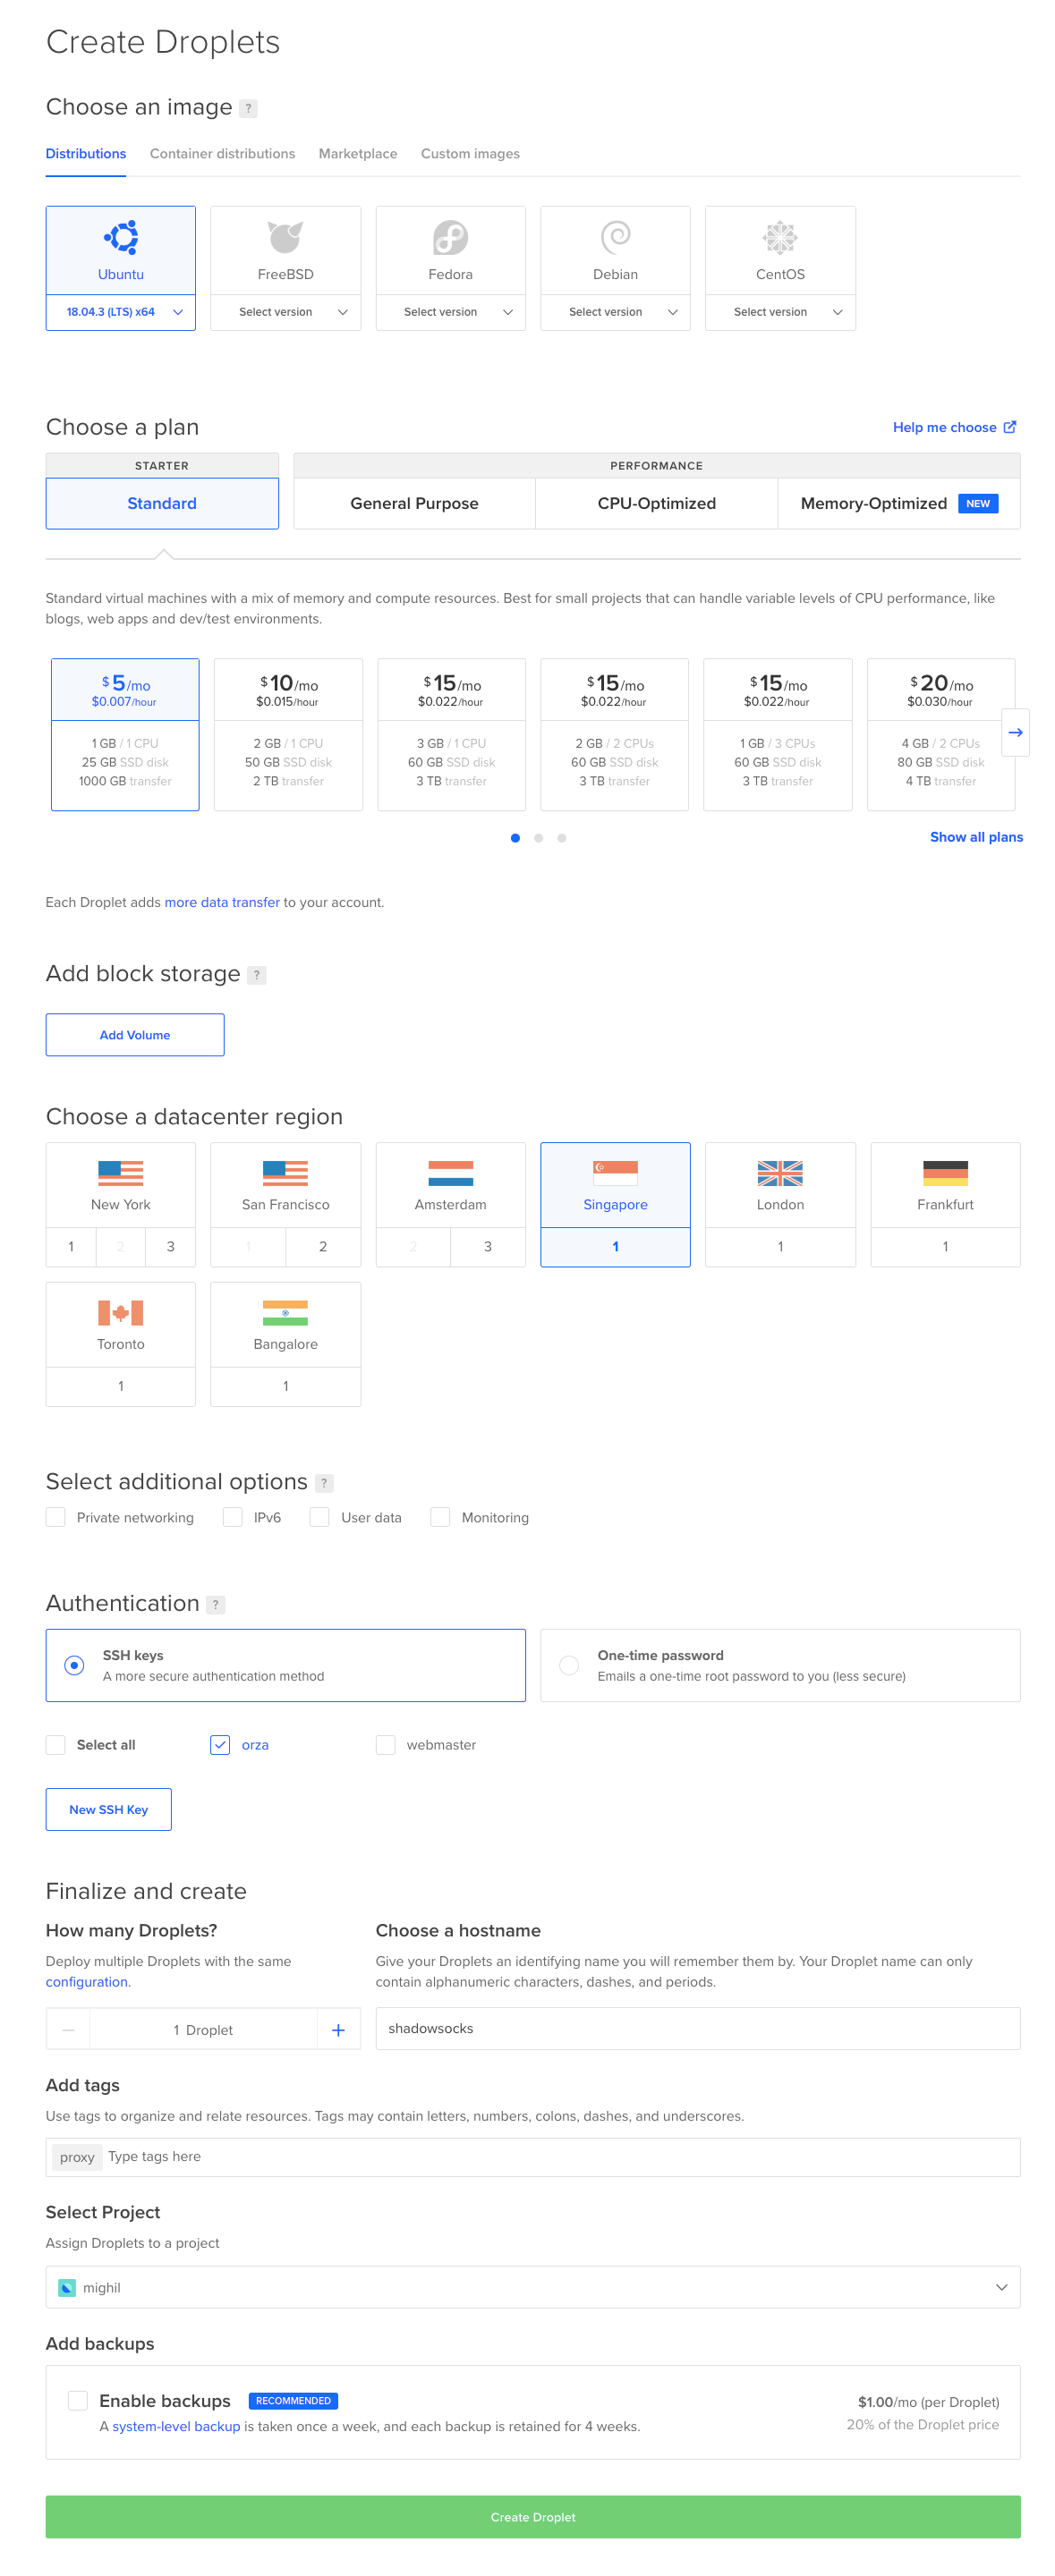Image resolution: width=1055 pixels, height=2576 pixels.
Task: Pick the Debian swirl icon
Action: [615, 237]
